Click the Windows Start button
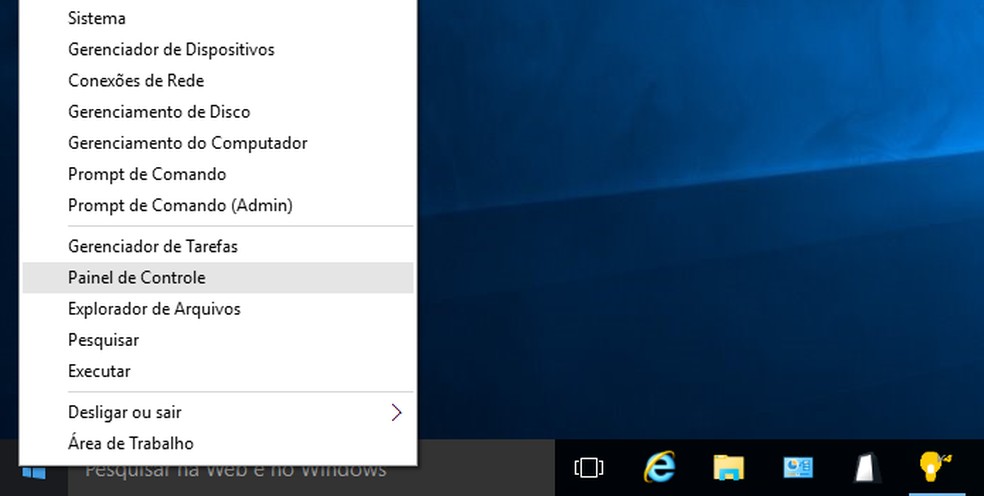The width and height of the screenshot is (984, 496). tap(33, 472)
